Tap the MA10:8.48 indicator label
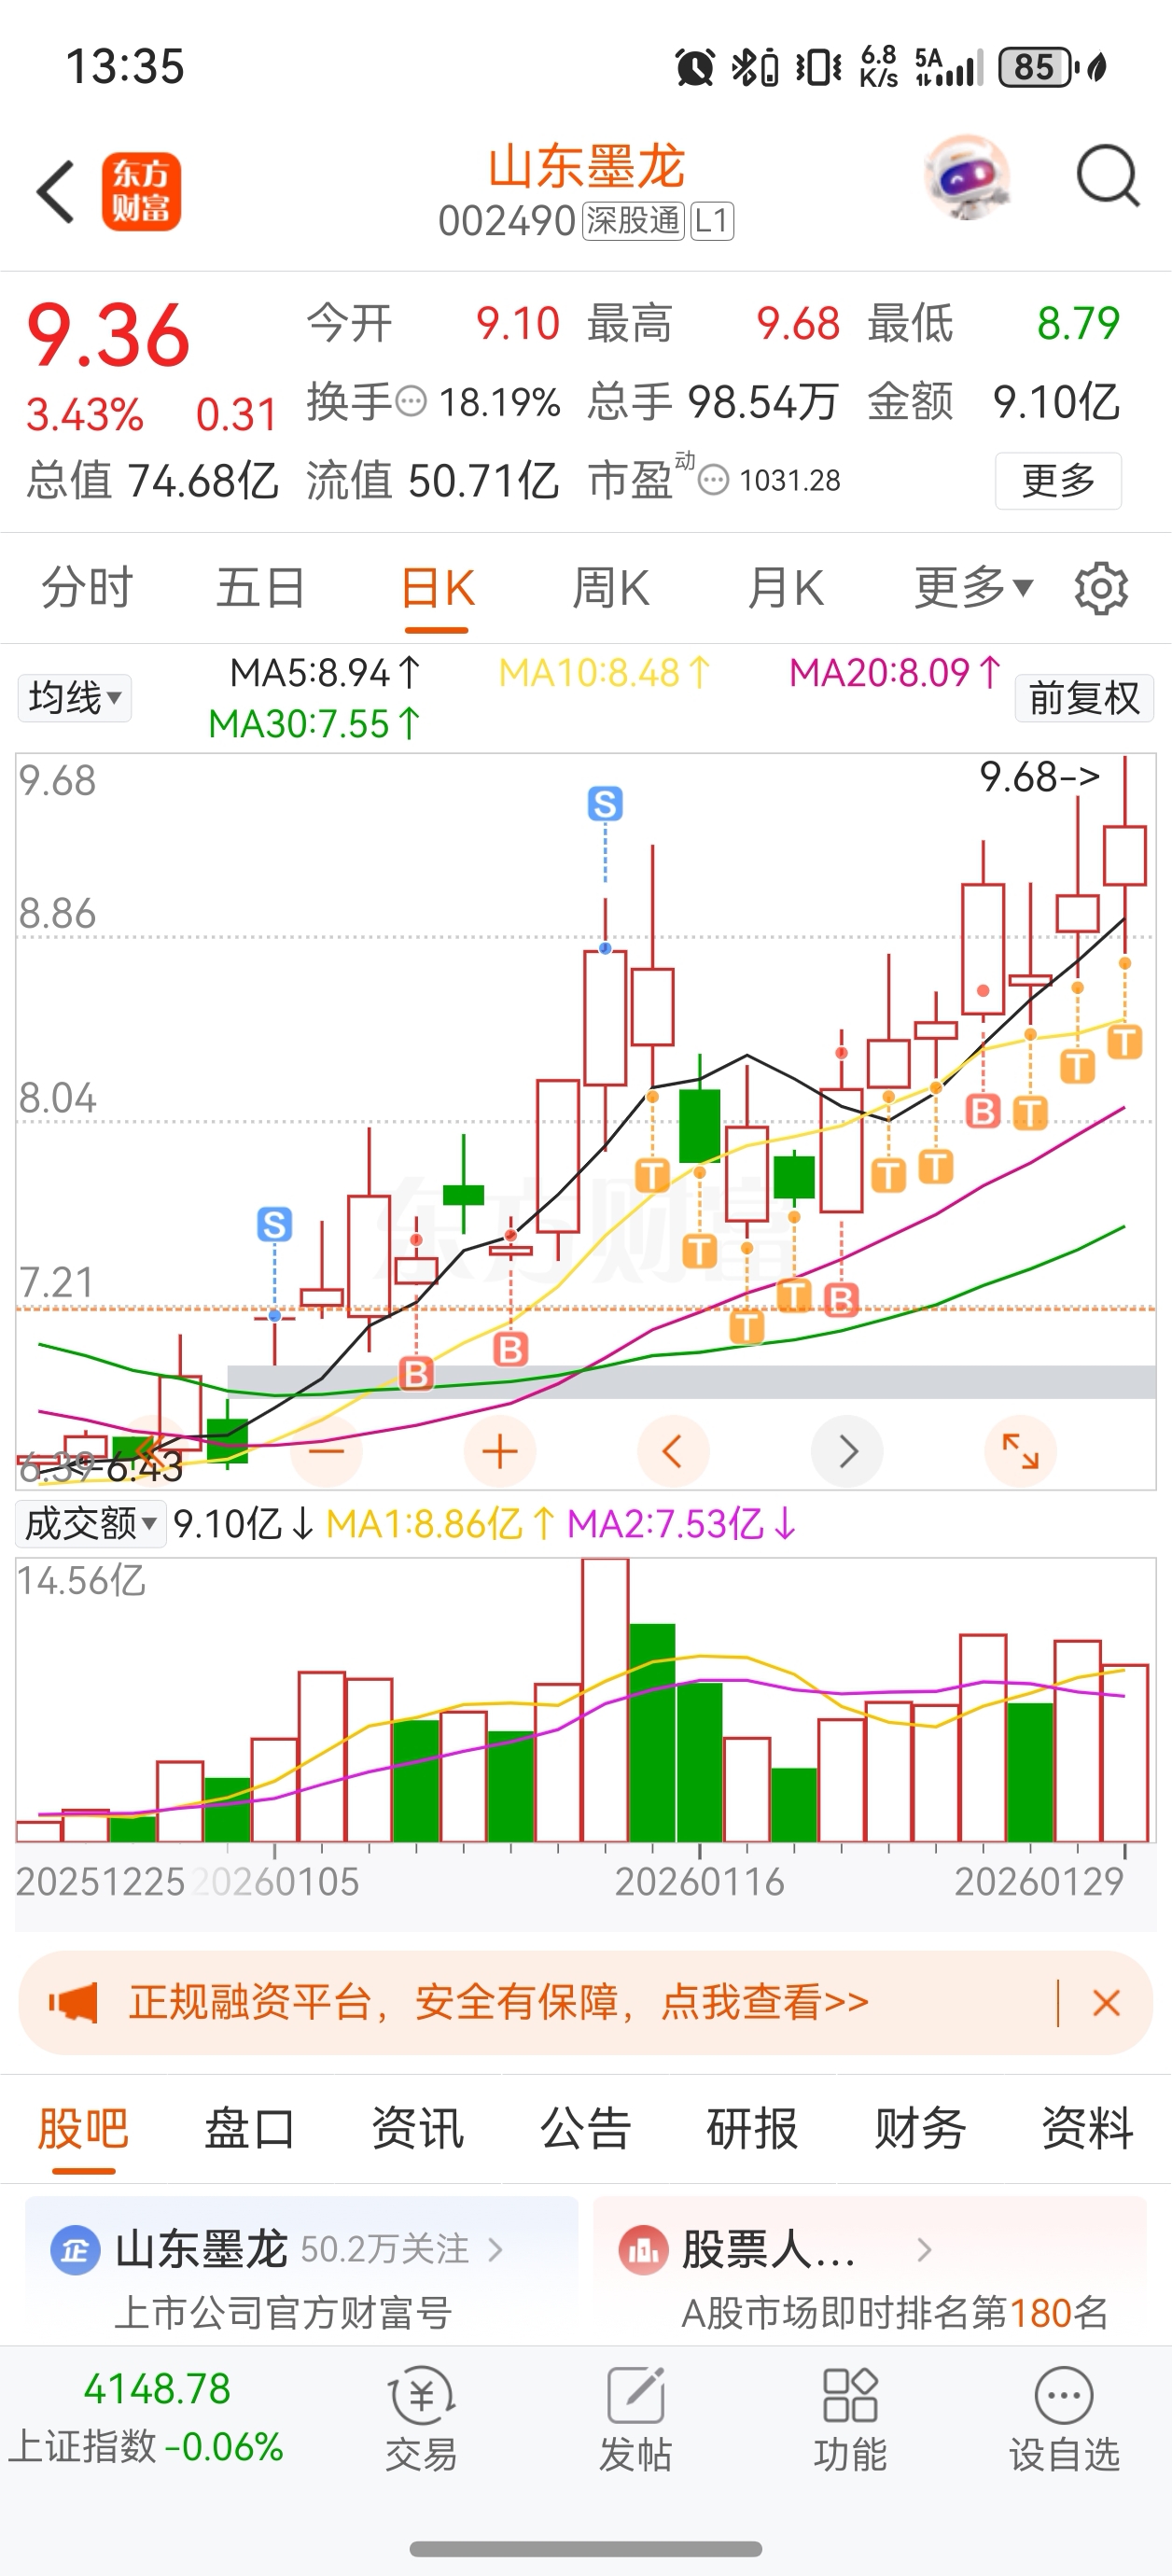1172x2576 pixels. pos(605,673)
